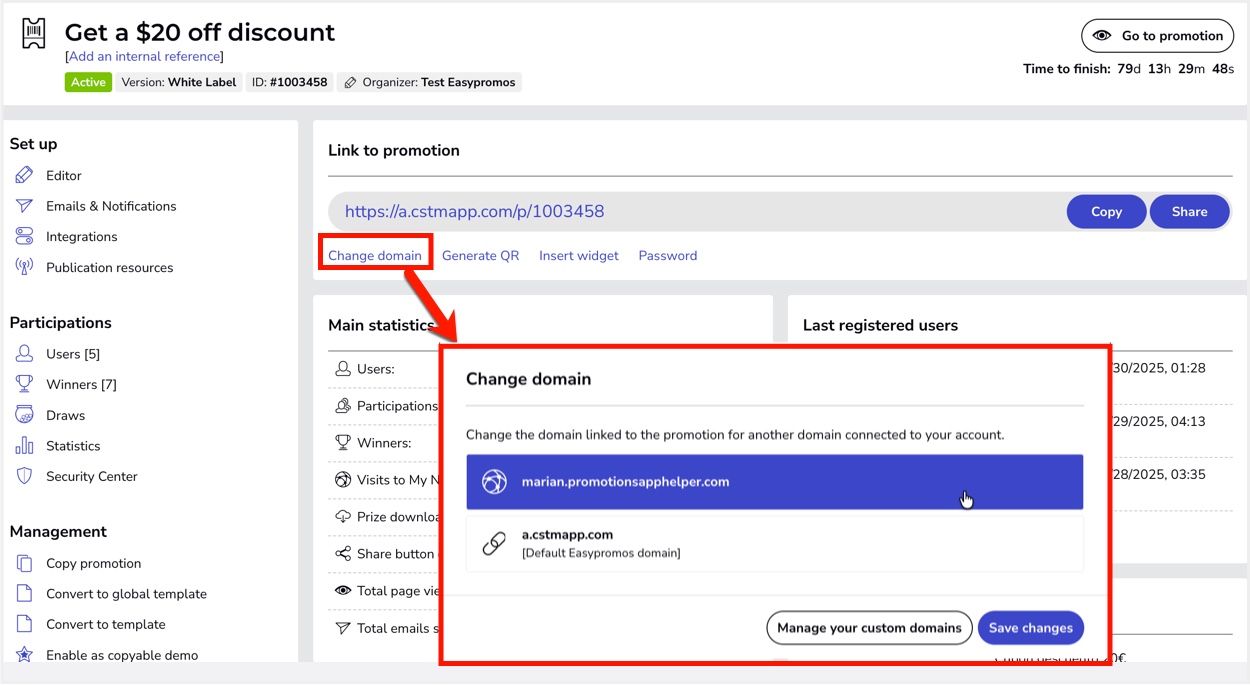Click the Winners trophy icon in sidebar

pyautogui.click(x=25, y=385)
